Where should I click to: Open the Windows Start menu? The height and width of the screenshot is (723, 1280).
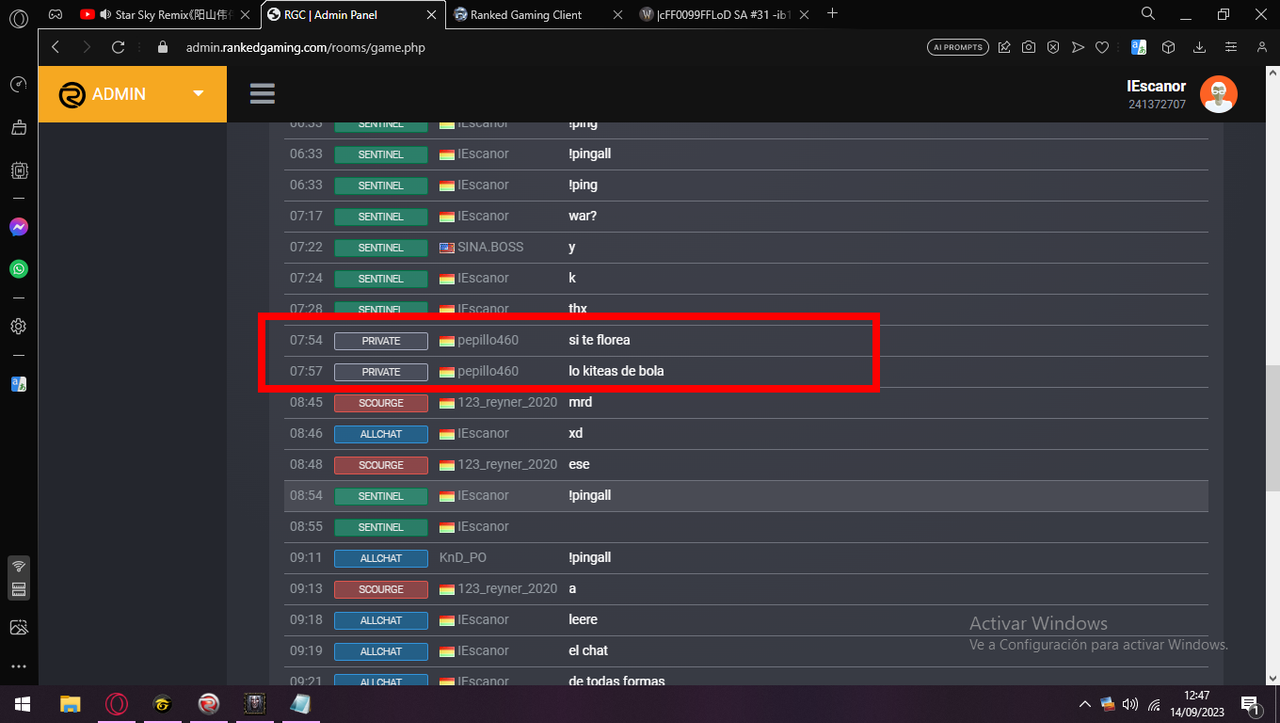[x=21, y=704]
